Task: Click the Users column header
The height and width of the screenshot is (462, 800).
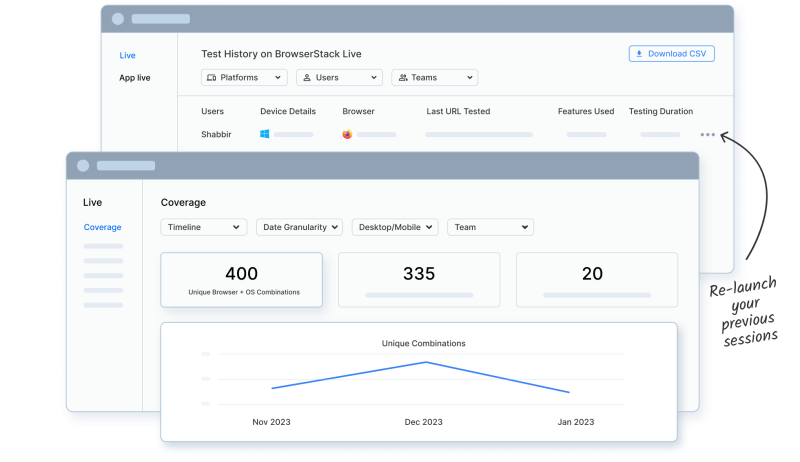Action: click(x=213, y=111)
